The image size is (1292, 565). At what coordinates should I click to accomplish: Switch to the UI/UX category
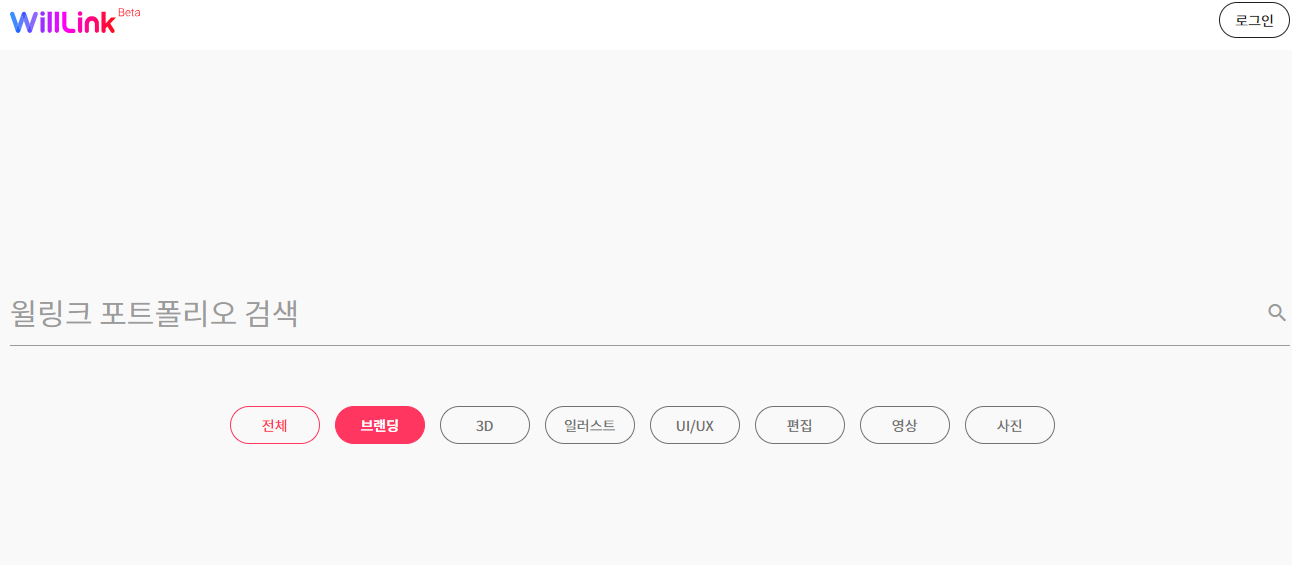tap(695, 425)
